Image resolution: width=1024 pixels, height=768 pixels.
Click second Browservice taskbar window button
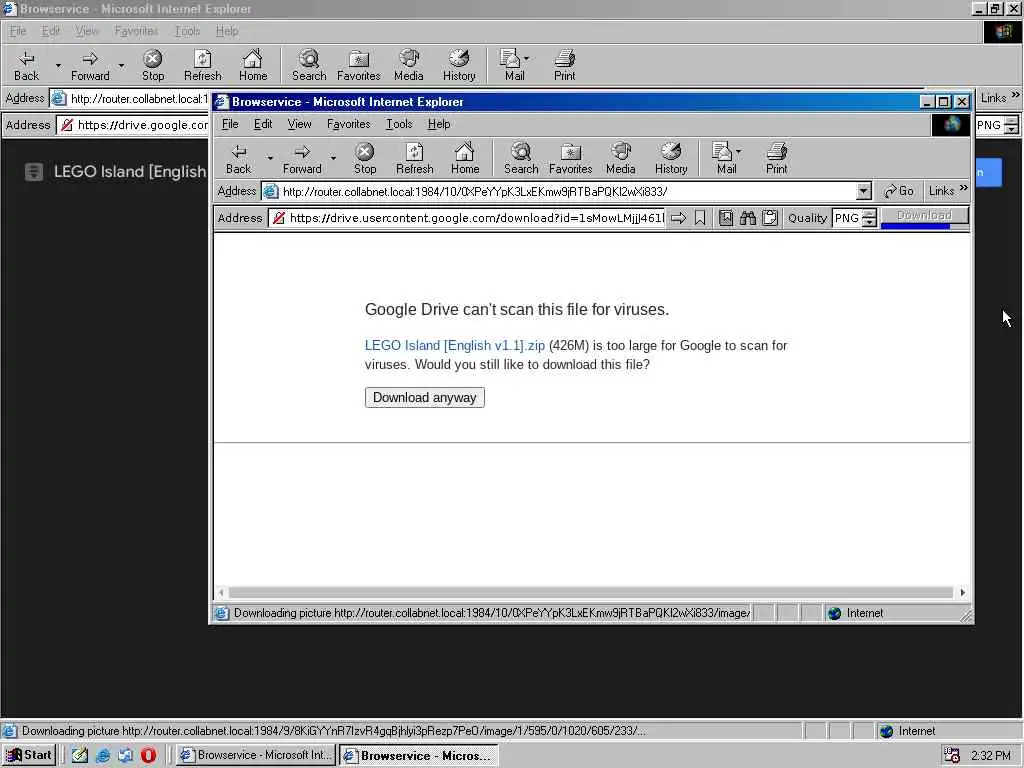coord(419,756)
